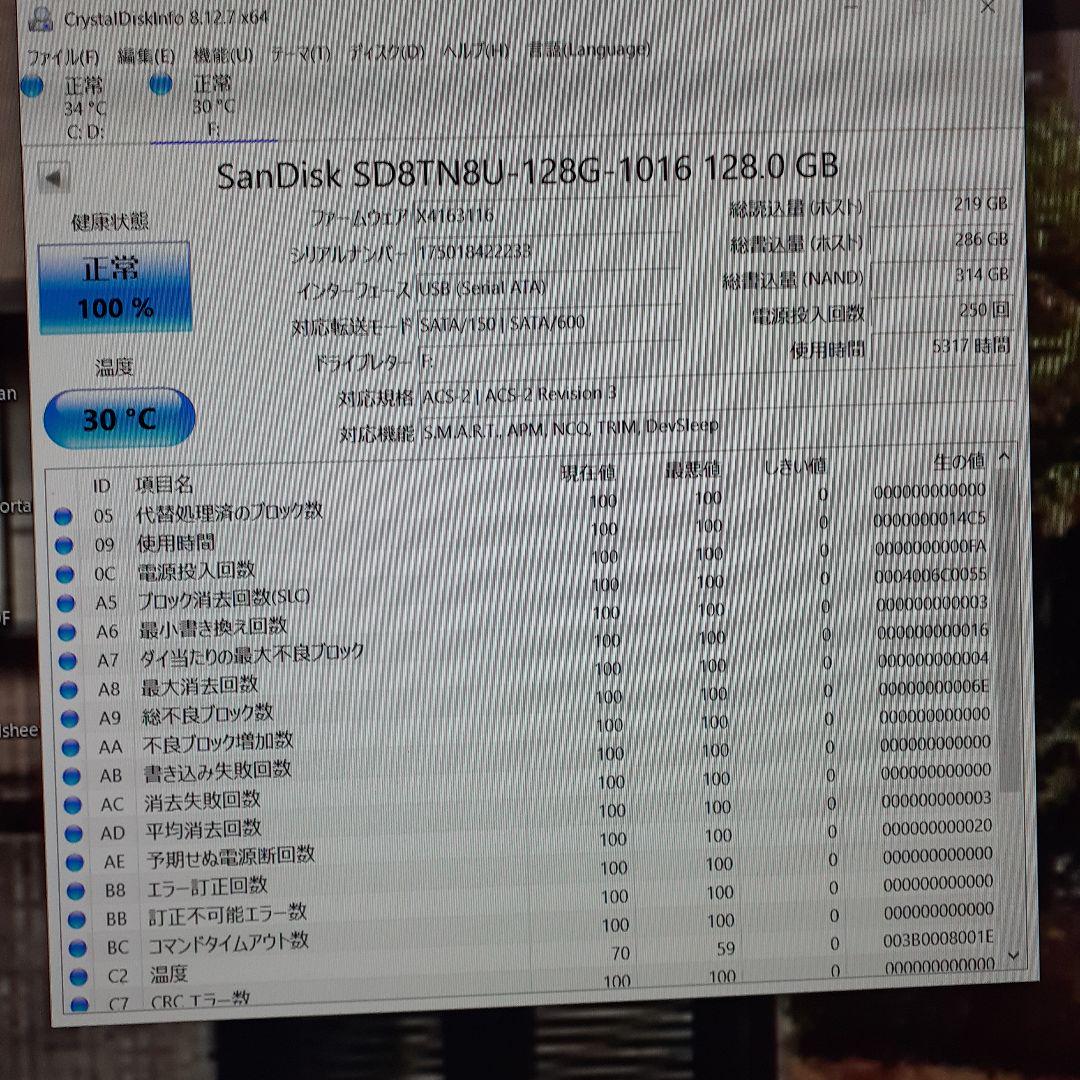
Task: Click the status dot for attribute 05
Action: pos(63,517)
